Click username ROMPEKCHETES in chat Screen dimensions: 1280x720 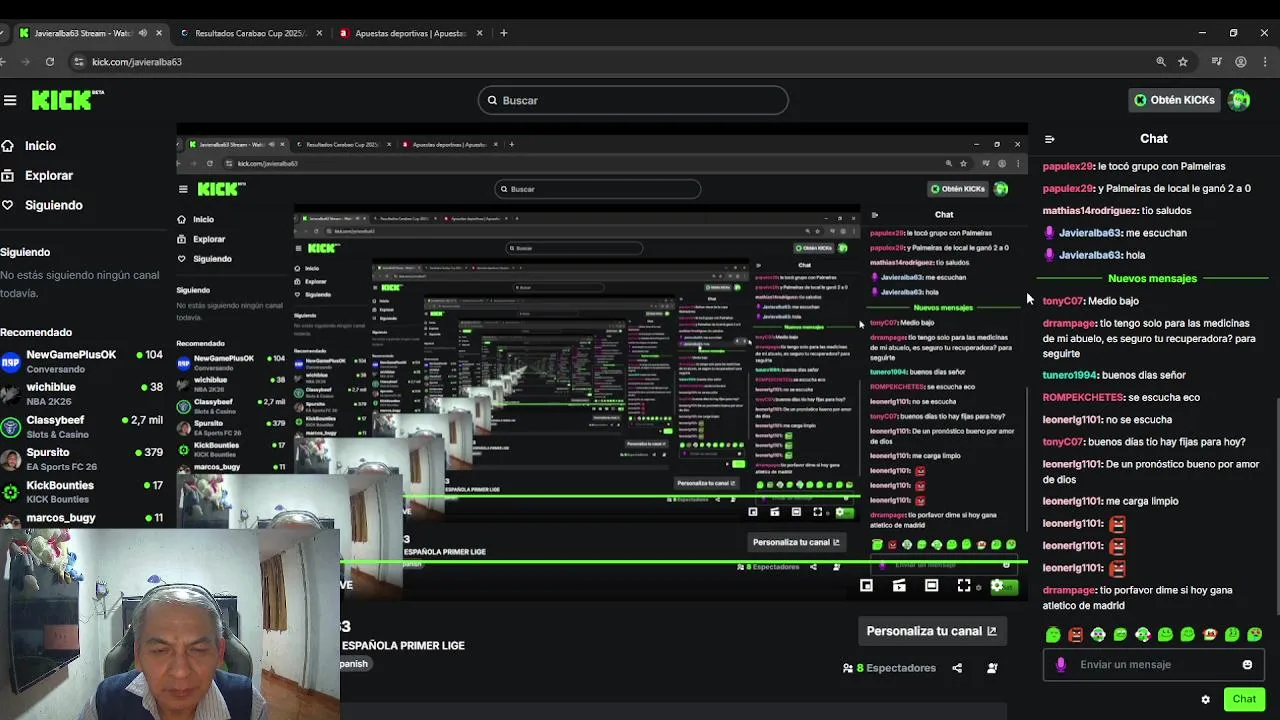[x=1083, y=397]
